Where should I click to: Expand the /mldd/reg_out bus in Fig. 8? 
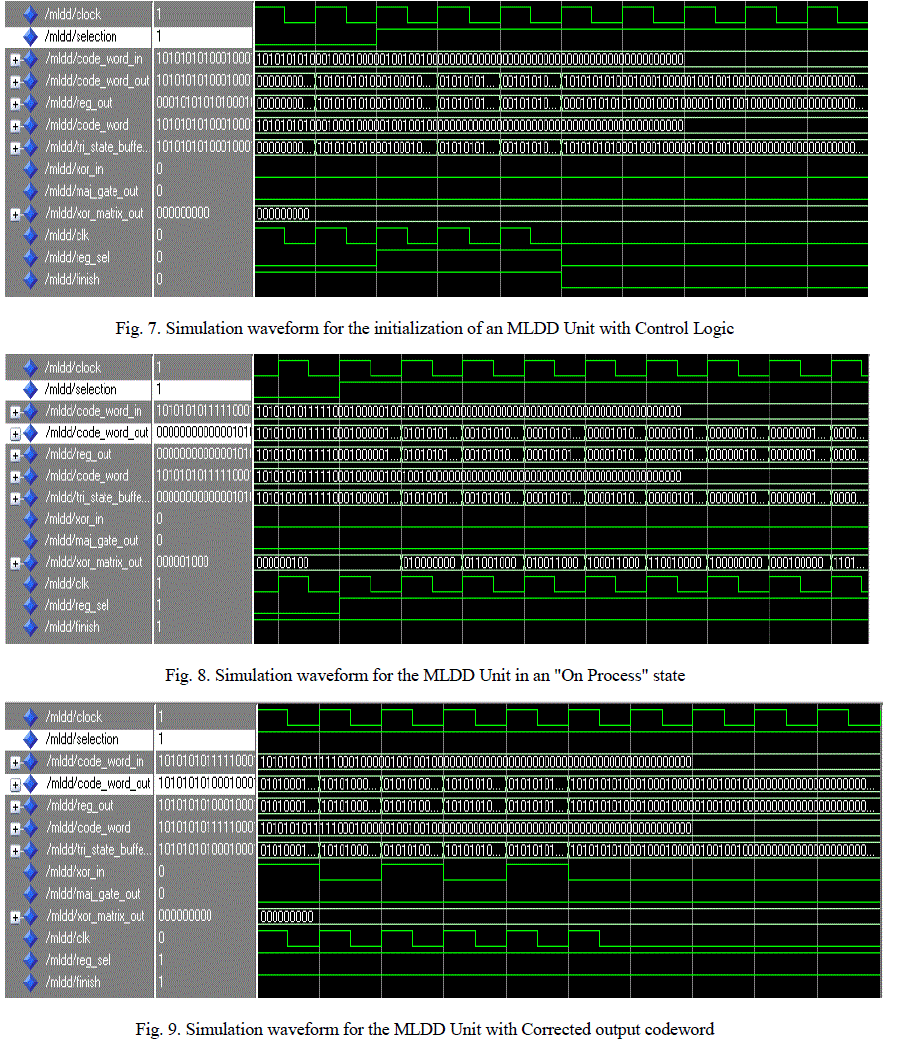(14, 454)
